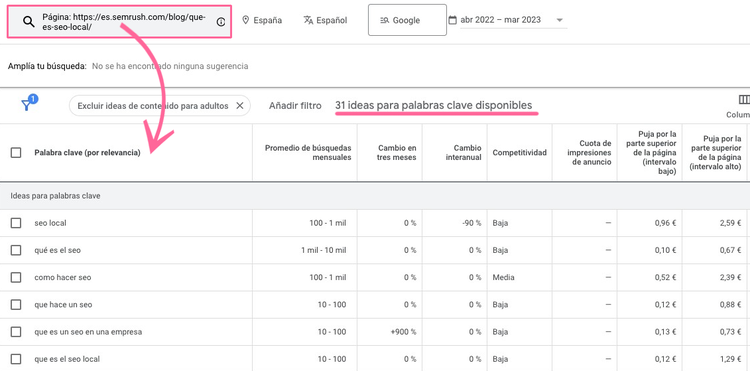Image resolution: width=750 pixels, height=371 pixels.
Task: Click the '2,59 €' high bid cell
Action: [x=730, y=223]
